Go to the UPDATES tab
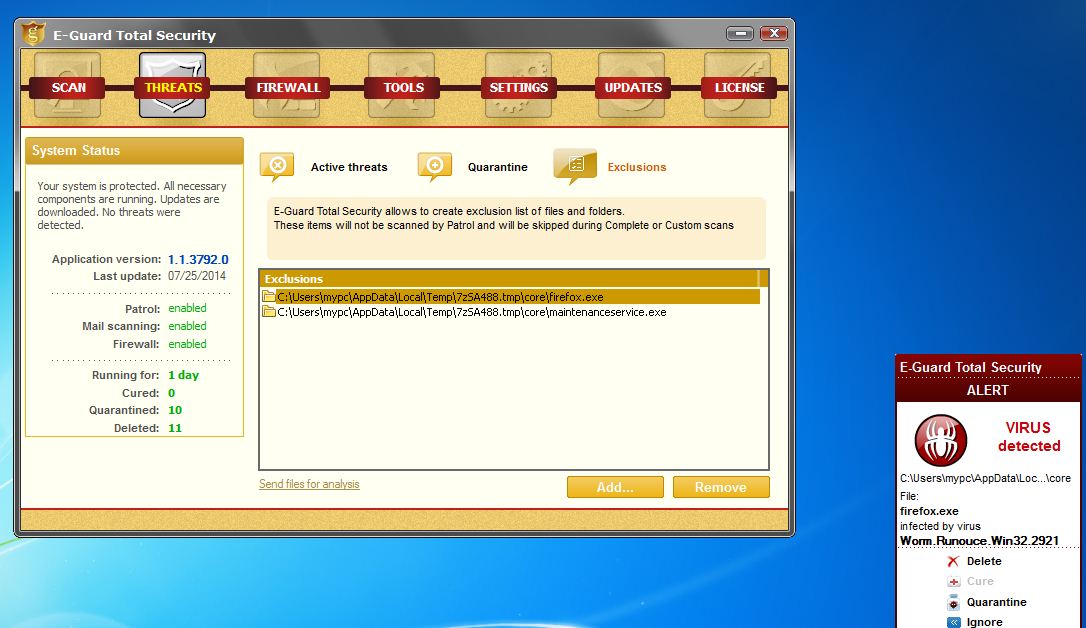 (x=632, y=87)
